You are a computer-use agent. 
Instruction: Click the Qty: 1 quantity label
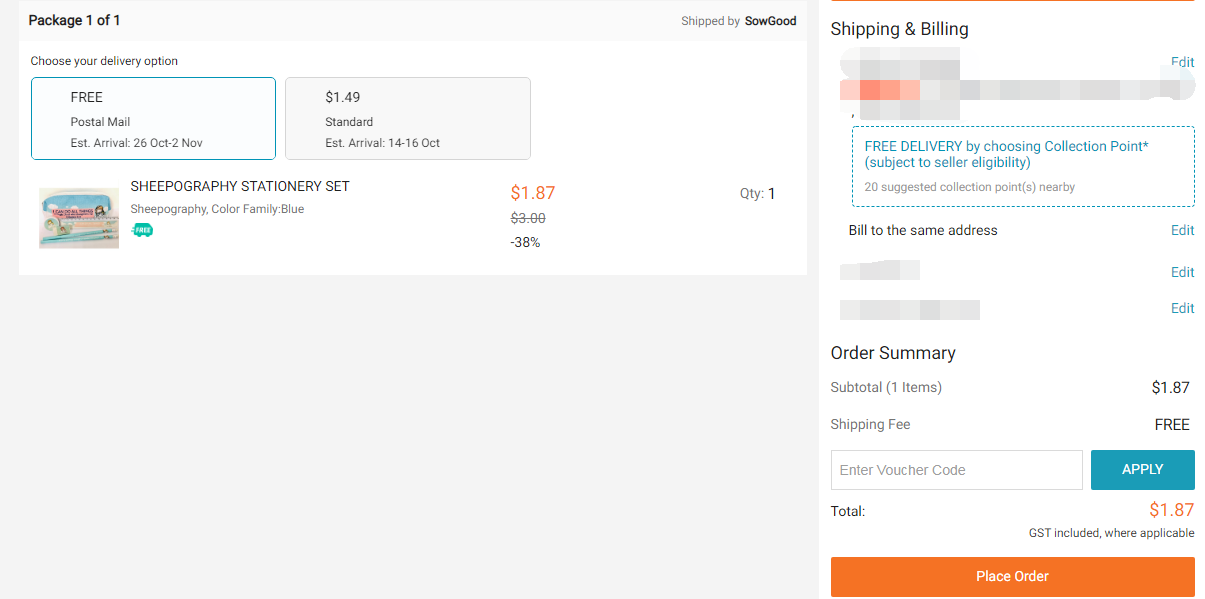pos(757,194)
